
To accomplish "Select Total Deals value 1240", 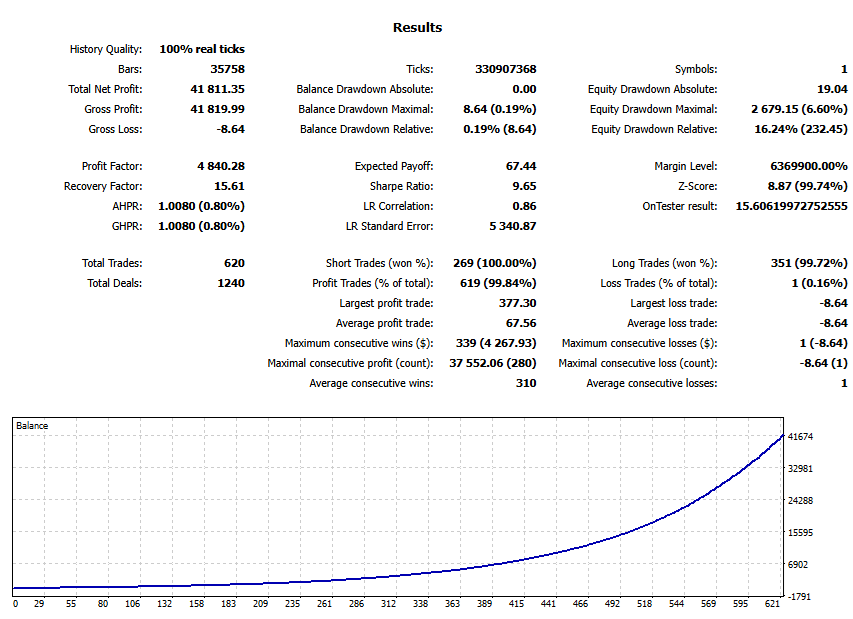I will click(231, 283).
